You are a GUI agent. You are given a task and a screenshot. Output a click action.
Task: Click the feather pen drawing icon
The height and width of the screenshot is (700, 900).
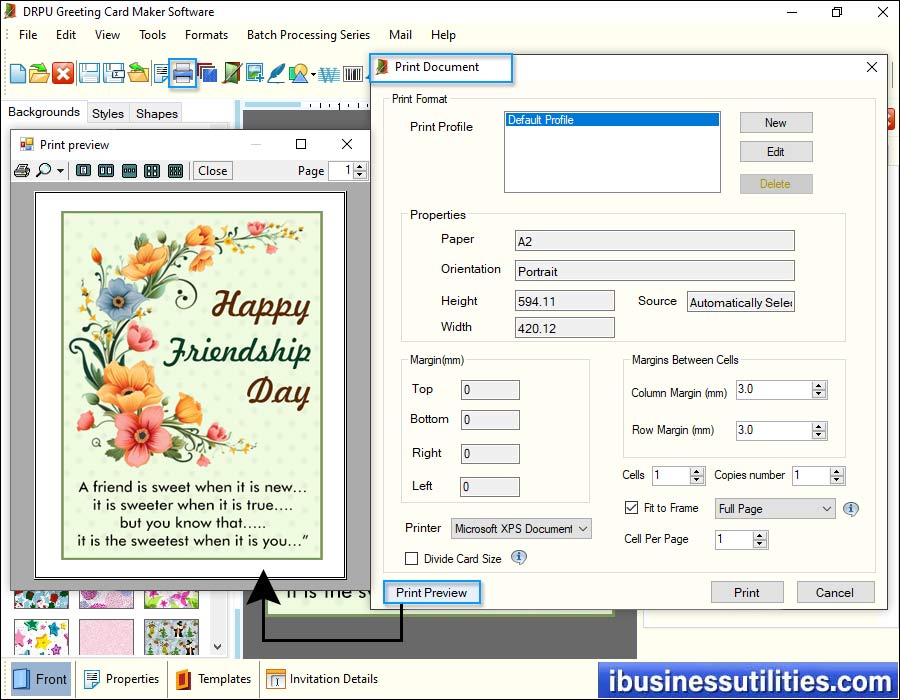click(276, 72)
